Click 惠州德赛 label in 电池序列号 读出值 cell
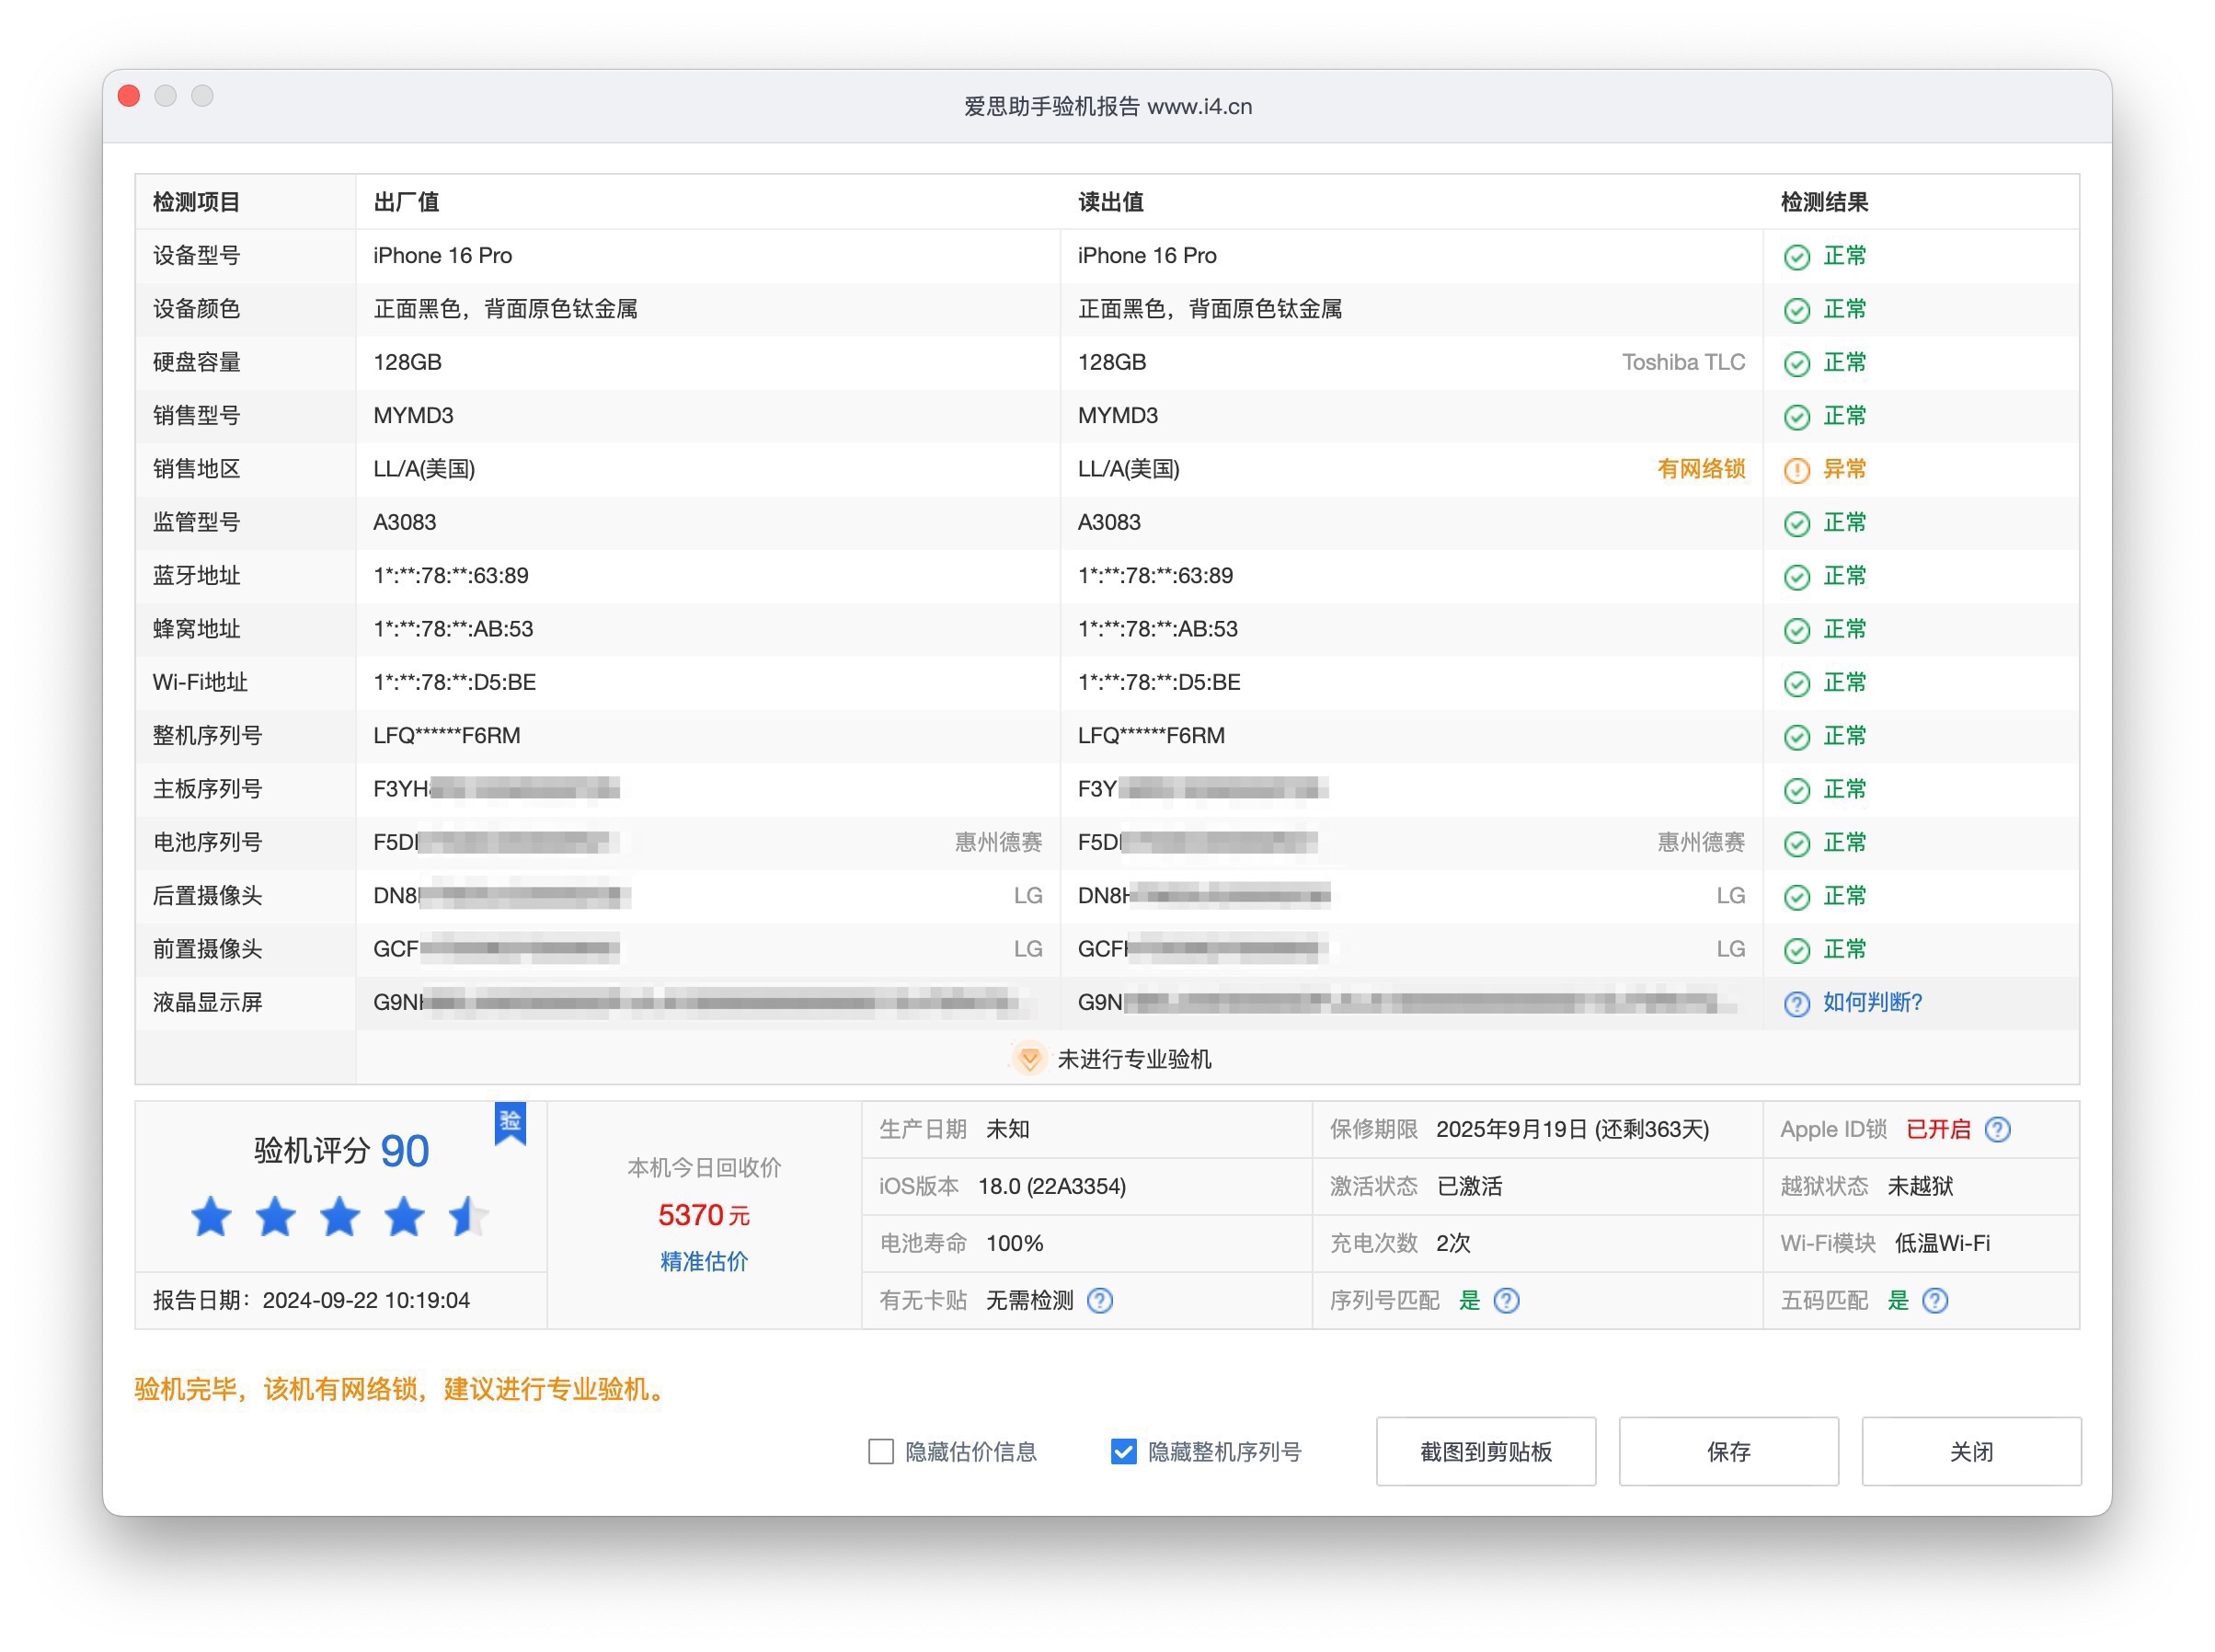This screenshot has width=2215, height=1652. tap(1700, 843)
